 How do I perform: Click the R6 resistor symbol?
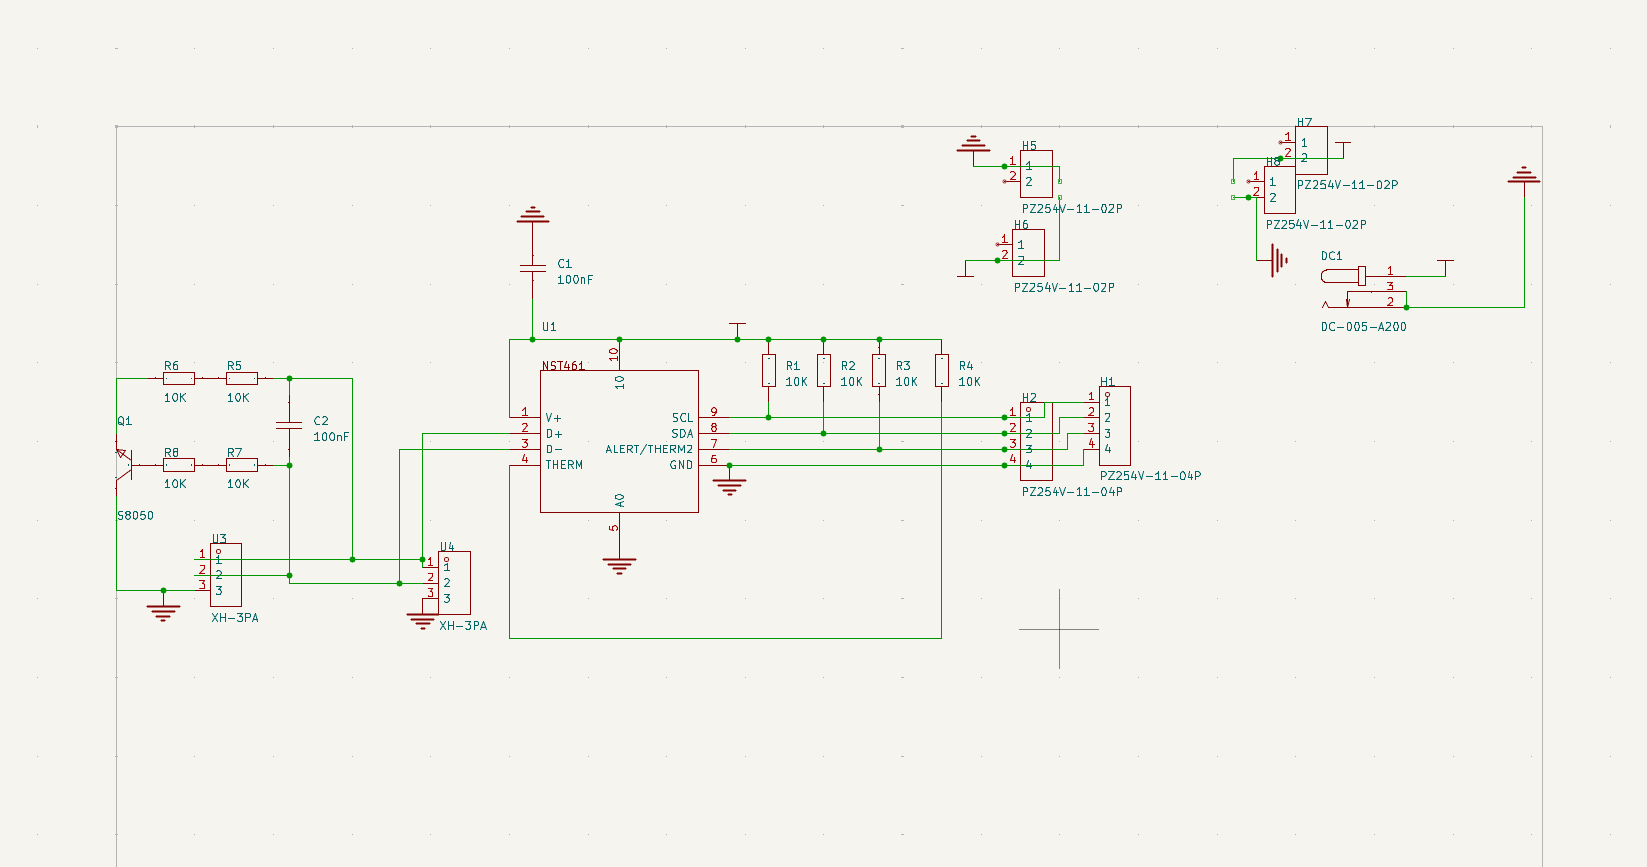click(x=178, y=379)
